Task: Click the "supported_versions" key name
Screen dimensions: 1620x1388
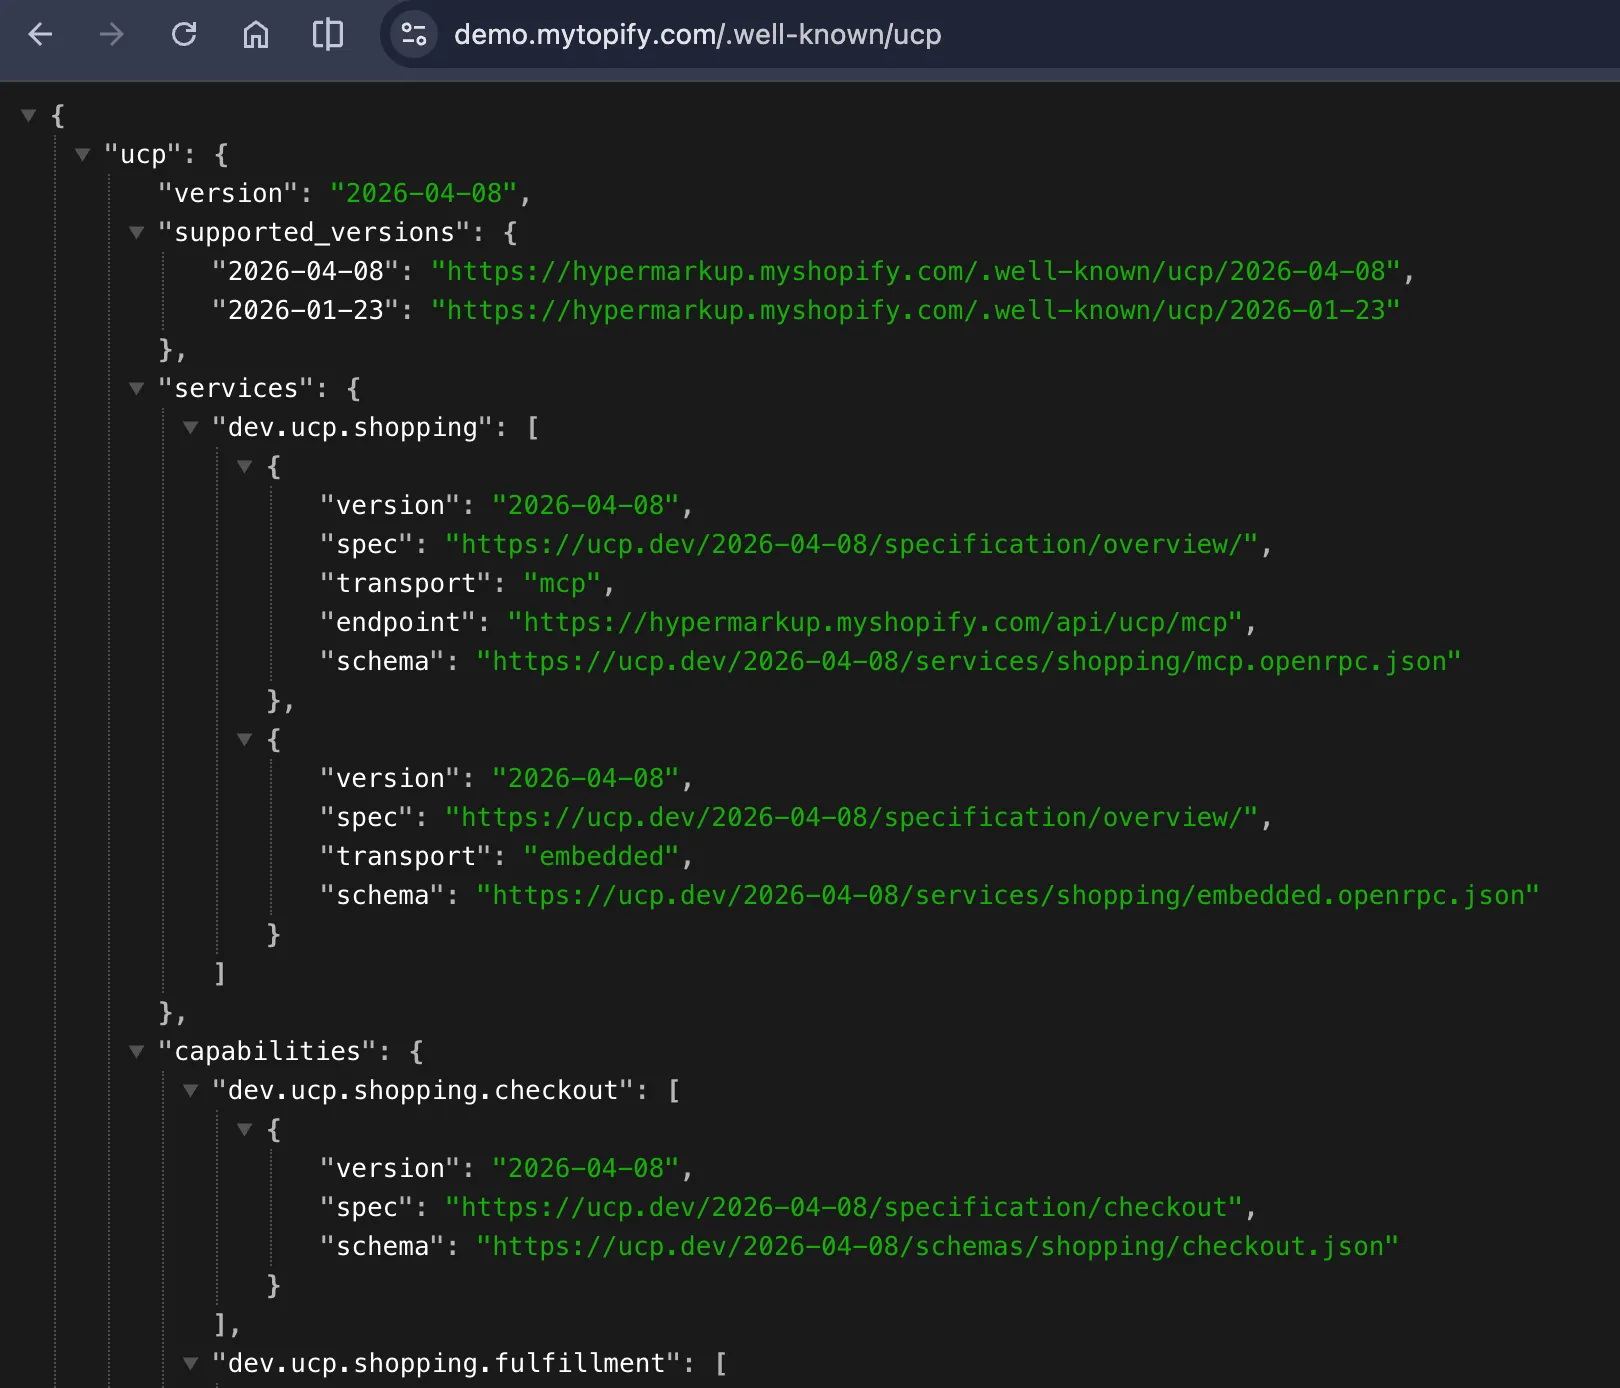Action: [315, 232]
